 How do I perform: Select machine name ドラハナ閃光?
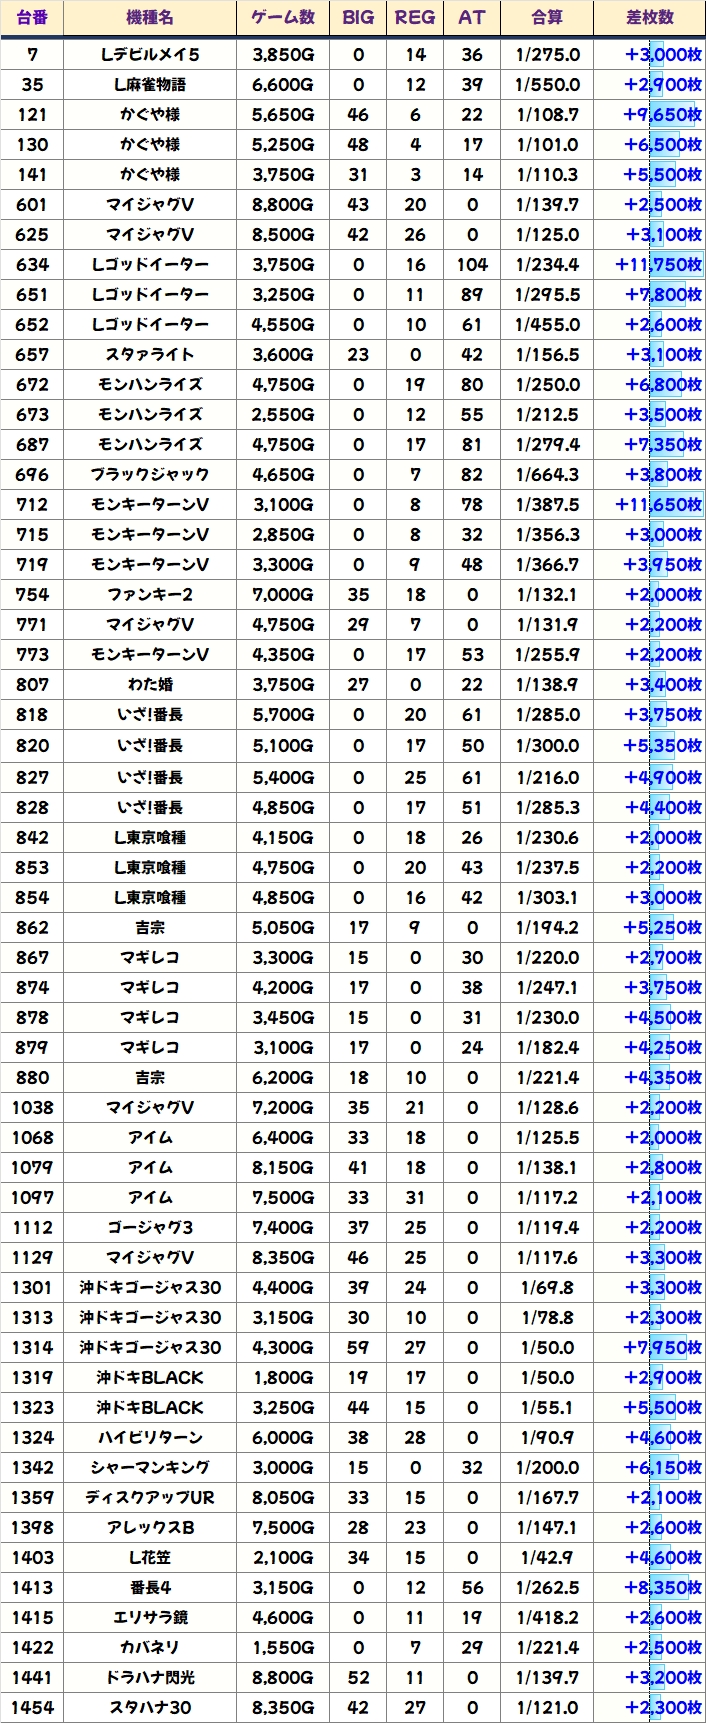coord(150,1678)
